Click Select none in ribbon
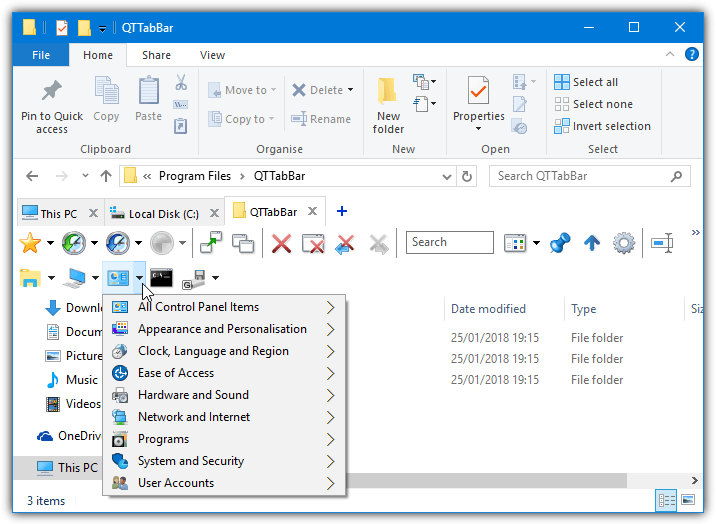716x524 pixels. tap(594, 104)
